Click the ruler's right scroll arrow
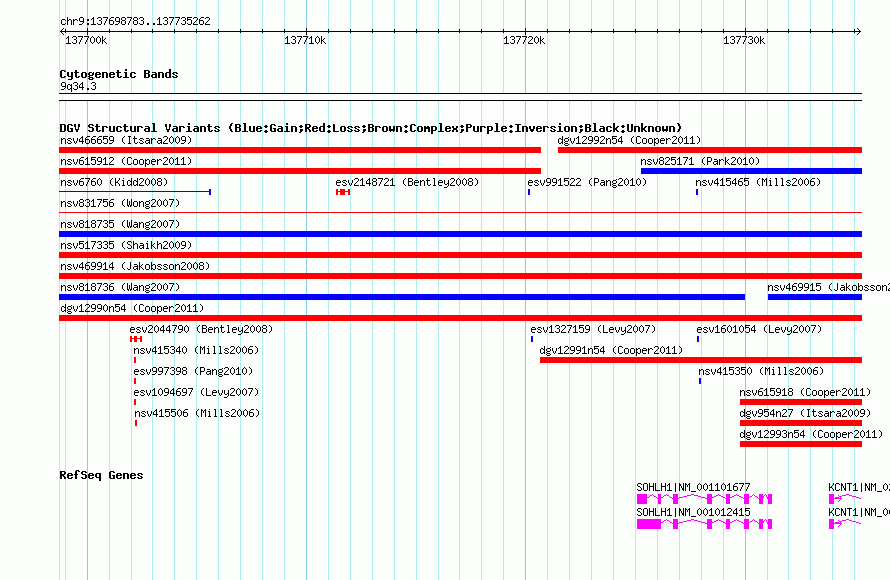This screenshot has width=890, height=580. point(858,32)
